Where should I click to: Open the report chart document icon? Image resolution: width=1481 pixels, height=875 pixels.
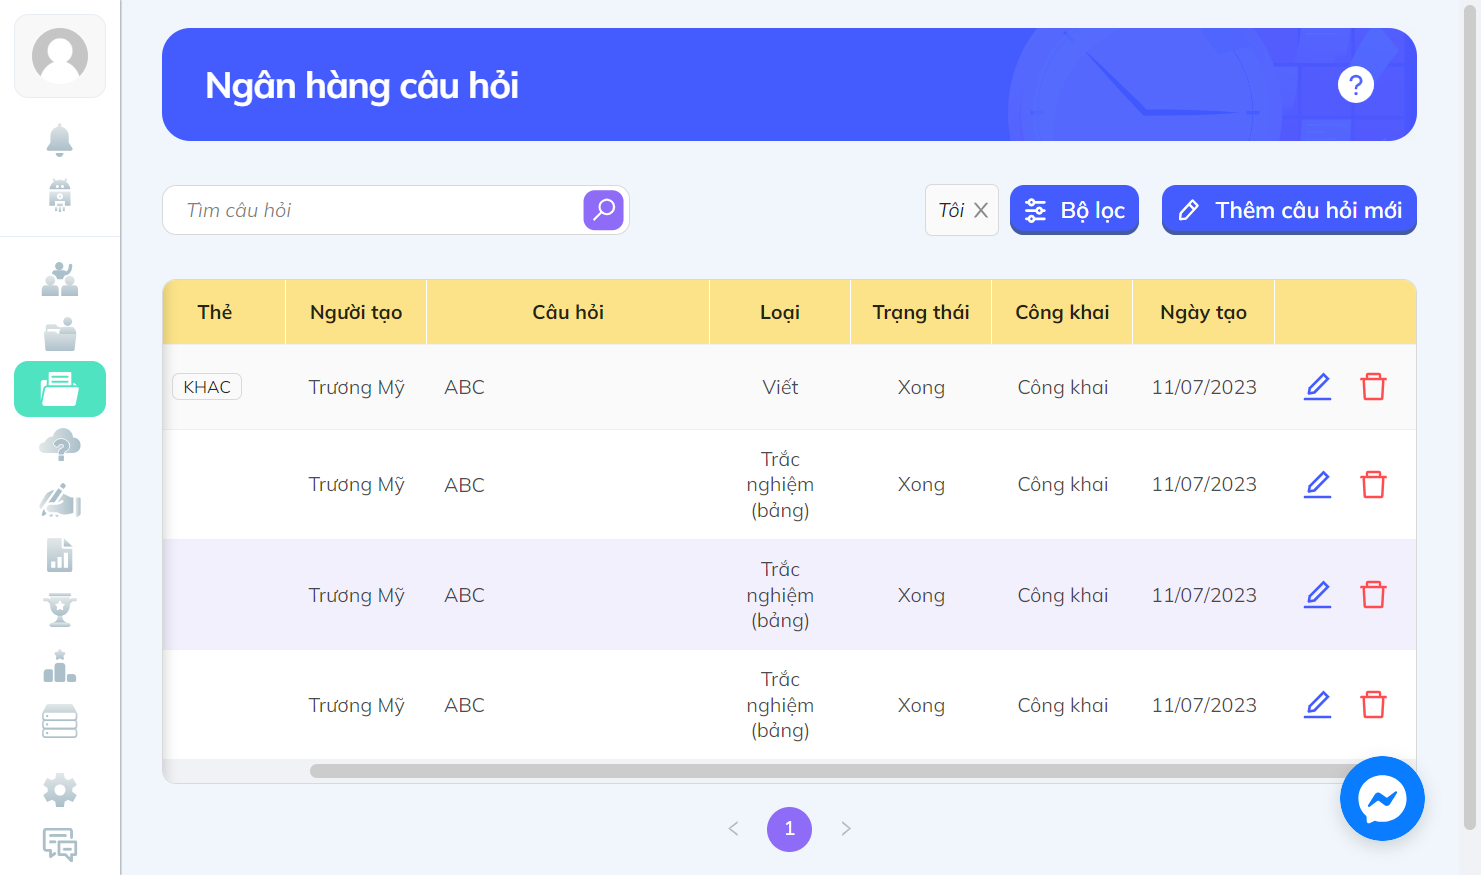(x=60, y=555)
